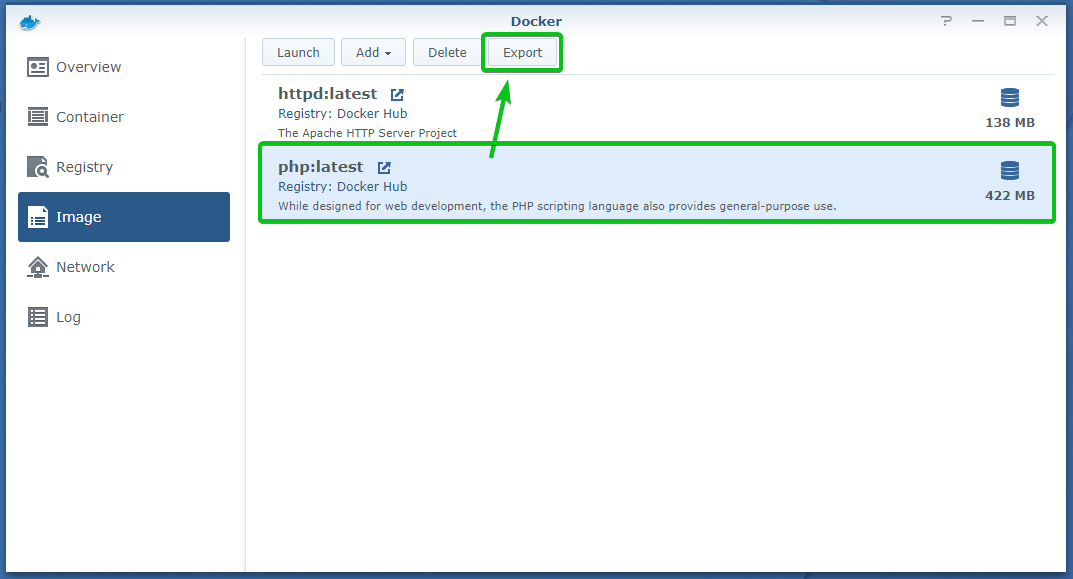This screenshot has height=579, width=1073.
Task: Click 'Registry: Docker Hub' under php:latest
Action: coord(342,187)
